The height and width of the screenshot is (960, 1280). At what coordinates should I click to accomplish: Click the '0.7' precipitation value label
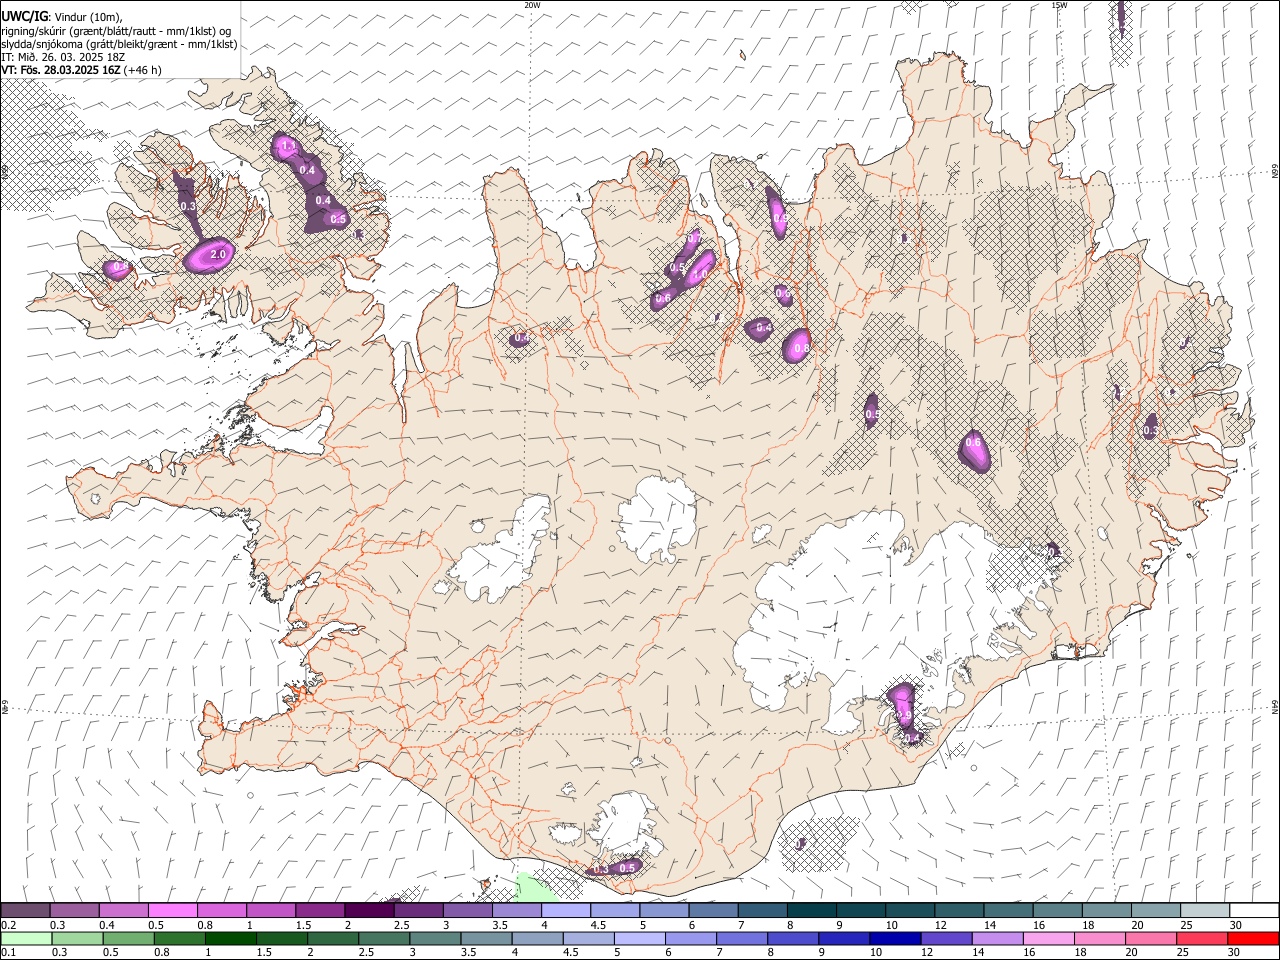[x=694, y=239]
